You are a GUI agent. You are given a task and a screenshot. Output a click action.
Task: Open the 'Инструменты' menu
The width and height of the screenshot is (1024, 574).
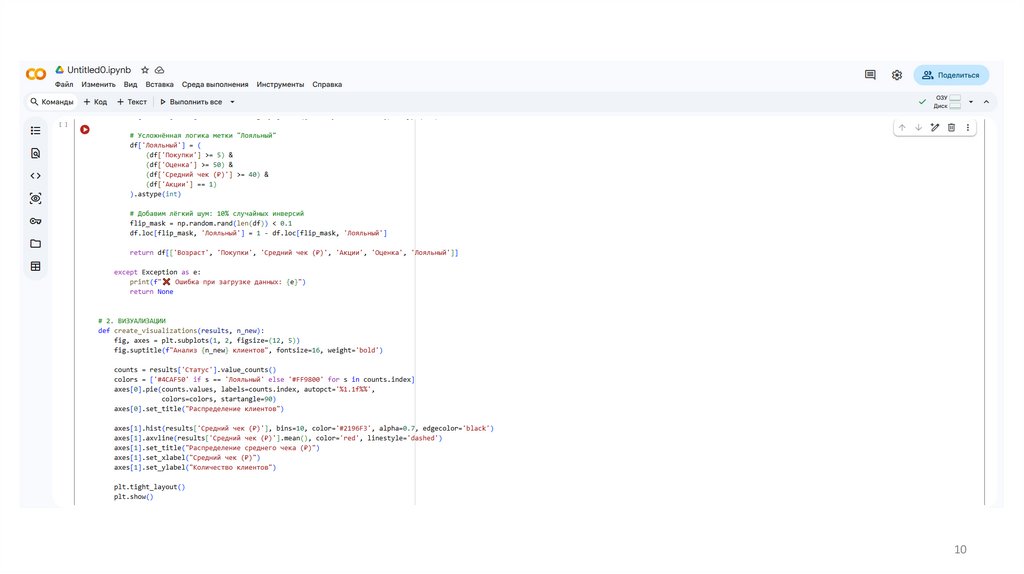280,85
